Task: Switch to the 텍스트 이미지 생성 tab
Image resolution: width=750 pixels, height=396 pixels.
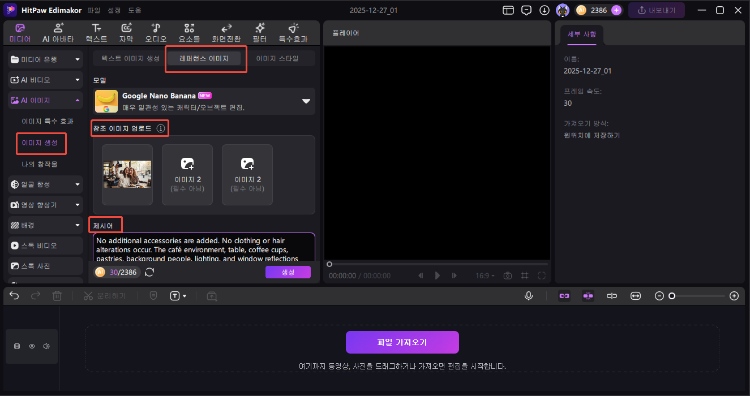Action: tap(130, 58)
